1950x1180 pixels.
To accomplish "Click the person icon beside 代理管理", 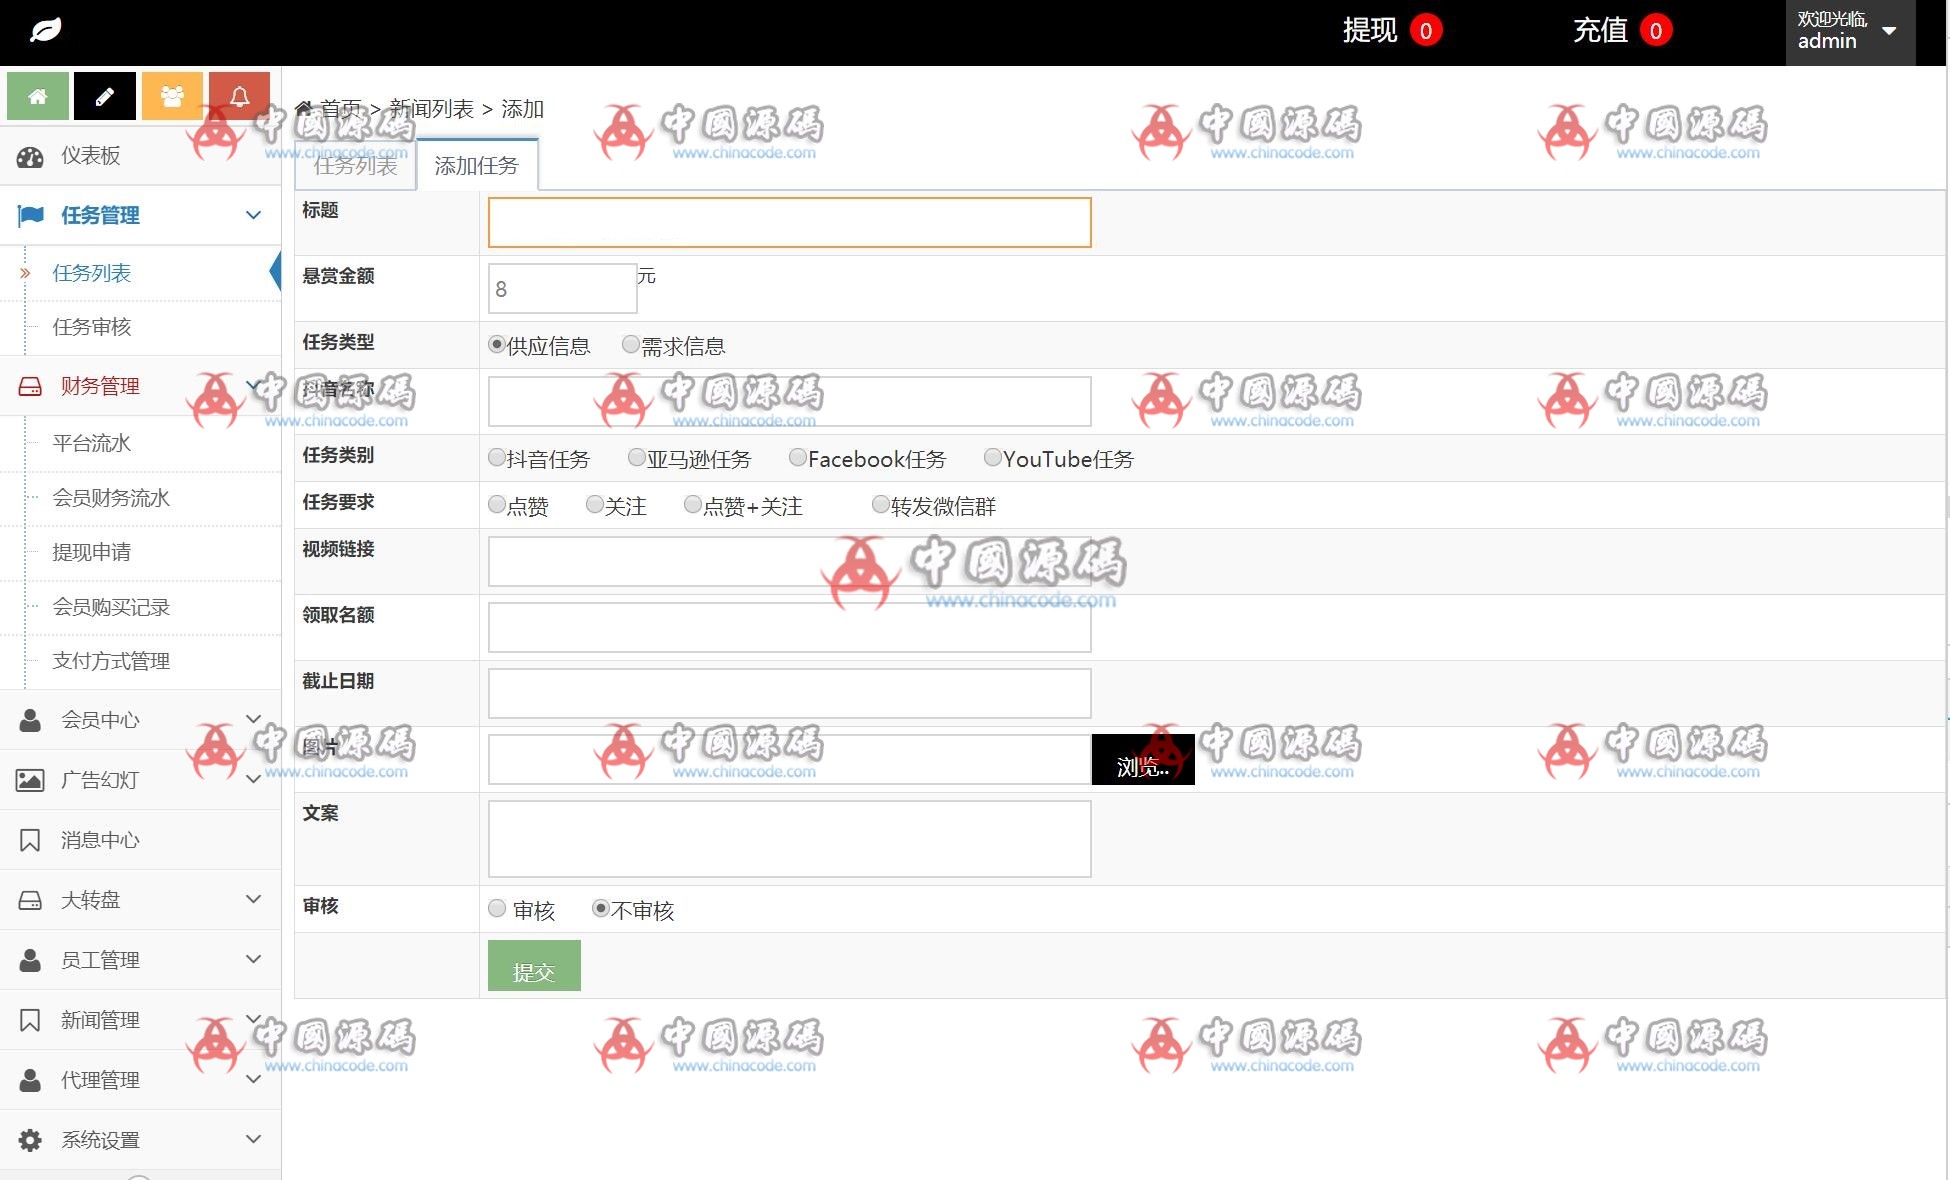I will pyautogui.click(x=30, y=1080).
